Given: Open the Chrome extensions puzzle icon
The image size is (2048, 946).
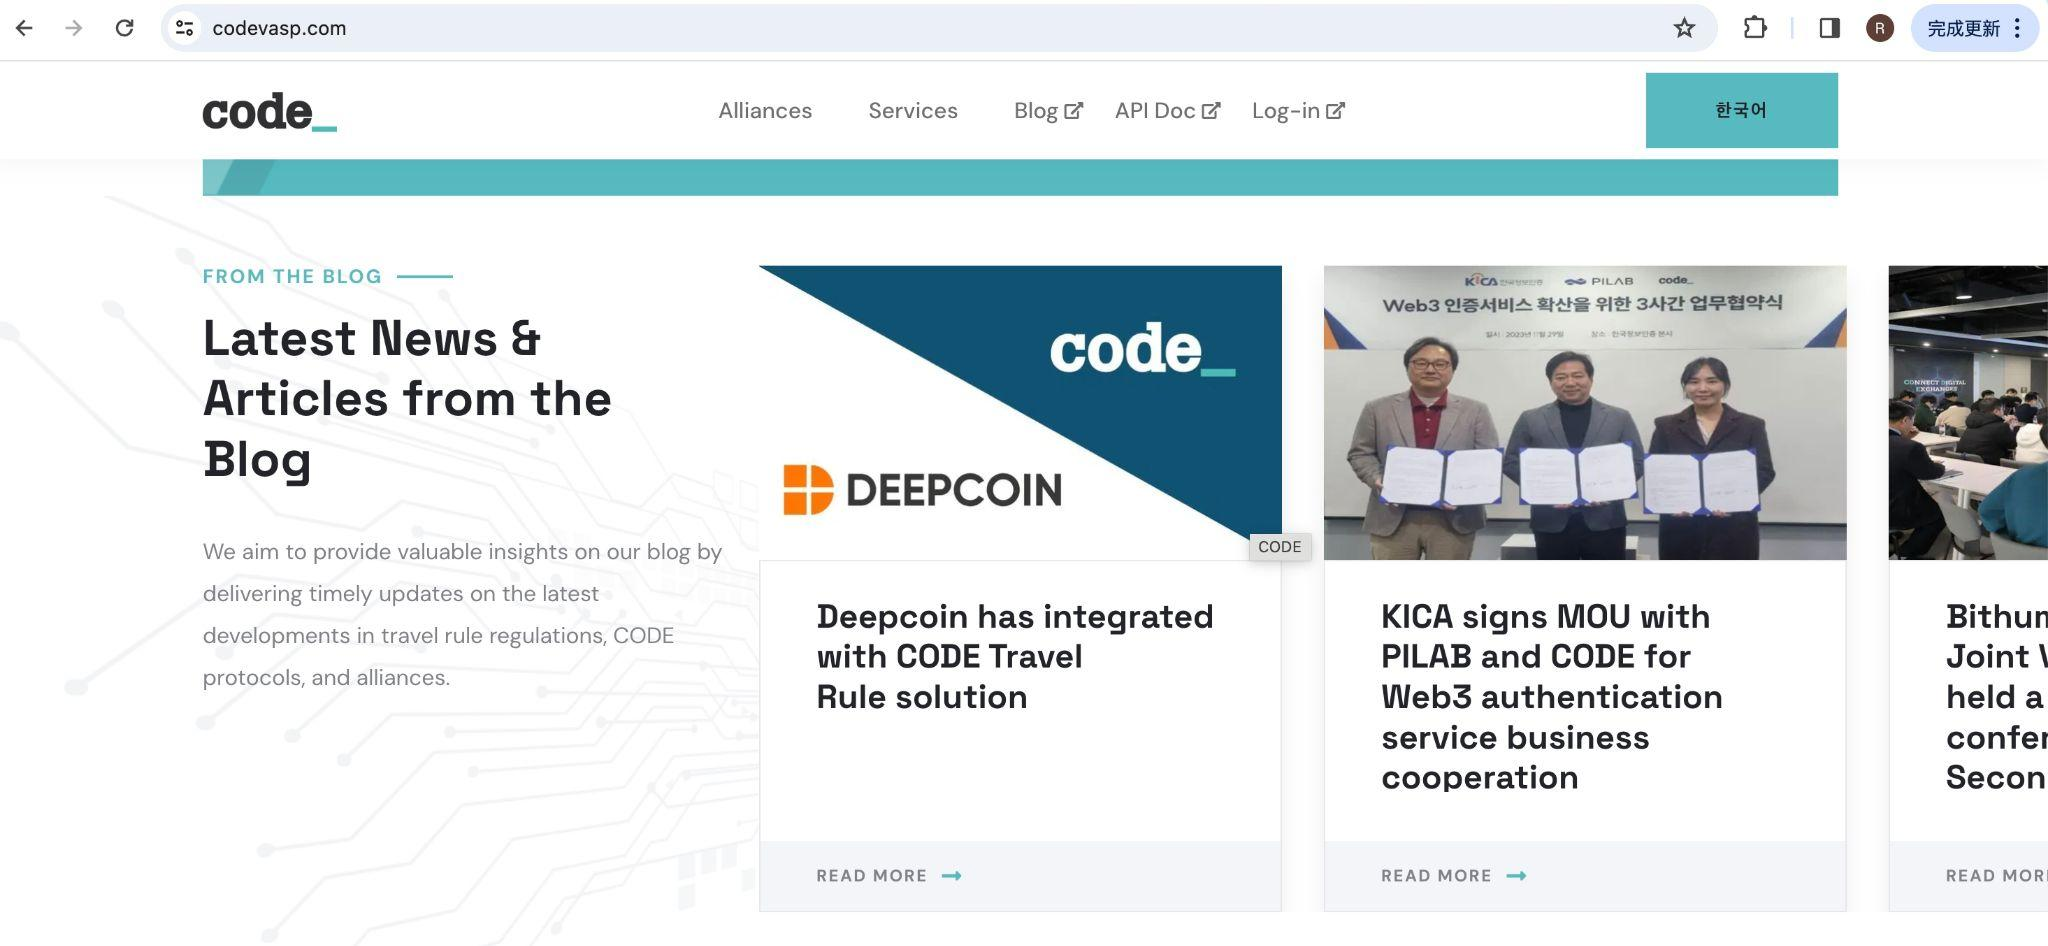Looking at the screenshot, I should [x=1756, y=28].
